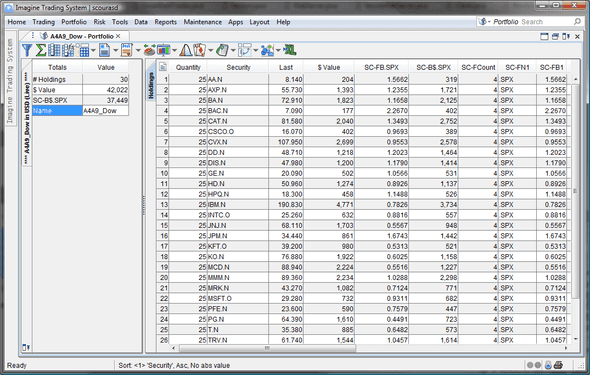Viewport: 590px width, 375px height.
Task: Click the vertical scrollbar down arrow
Action: (x=575, y=339)
